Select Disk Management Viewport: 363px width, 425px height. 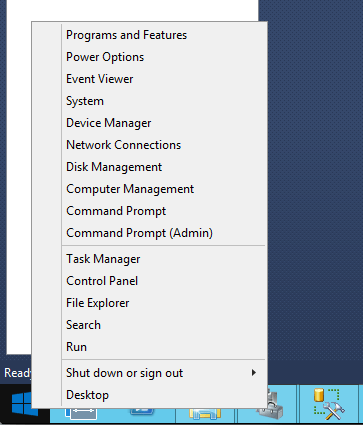114,167
